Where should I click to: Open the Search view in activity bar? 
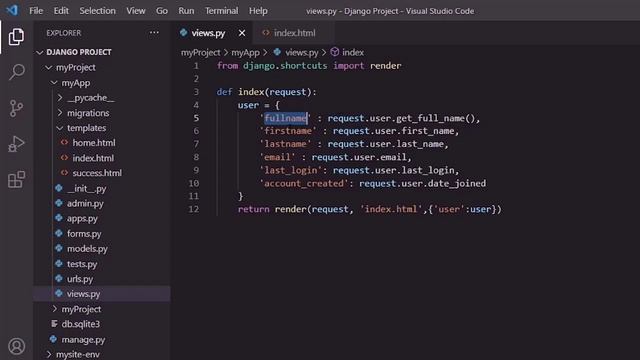coord(16,72)
